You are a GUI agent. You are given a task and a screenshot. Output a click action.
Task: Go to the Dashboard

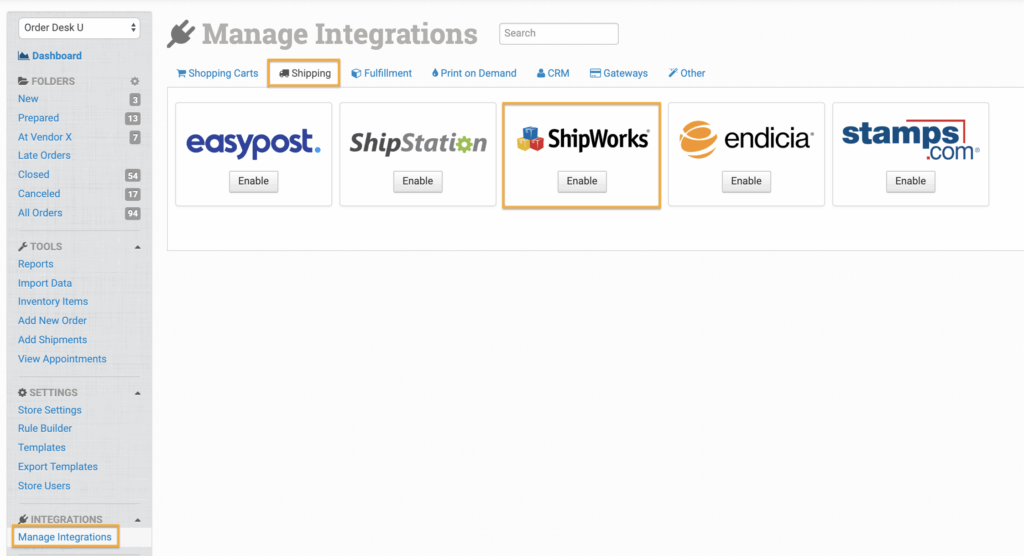pos(56,56)
